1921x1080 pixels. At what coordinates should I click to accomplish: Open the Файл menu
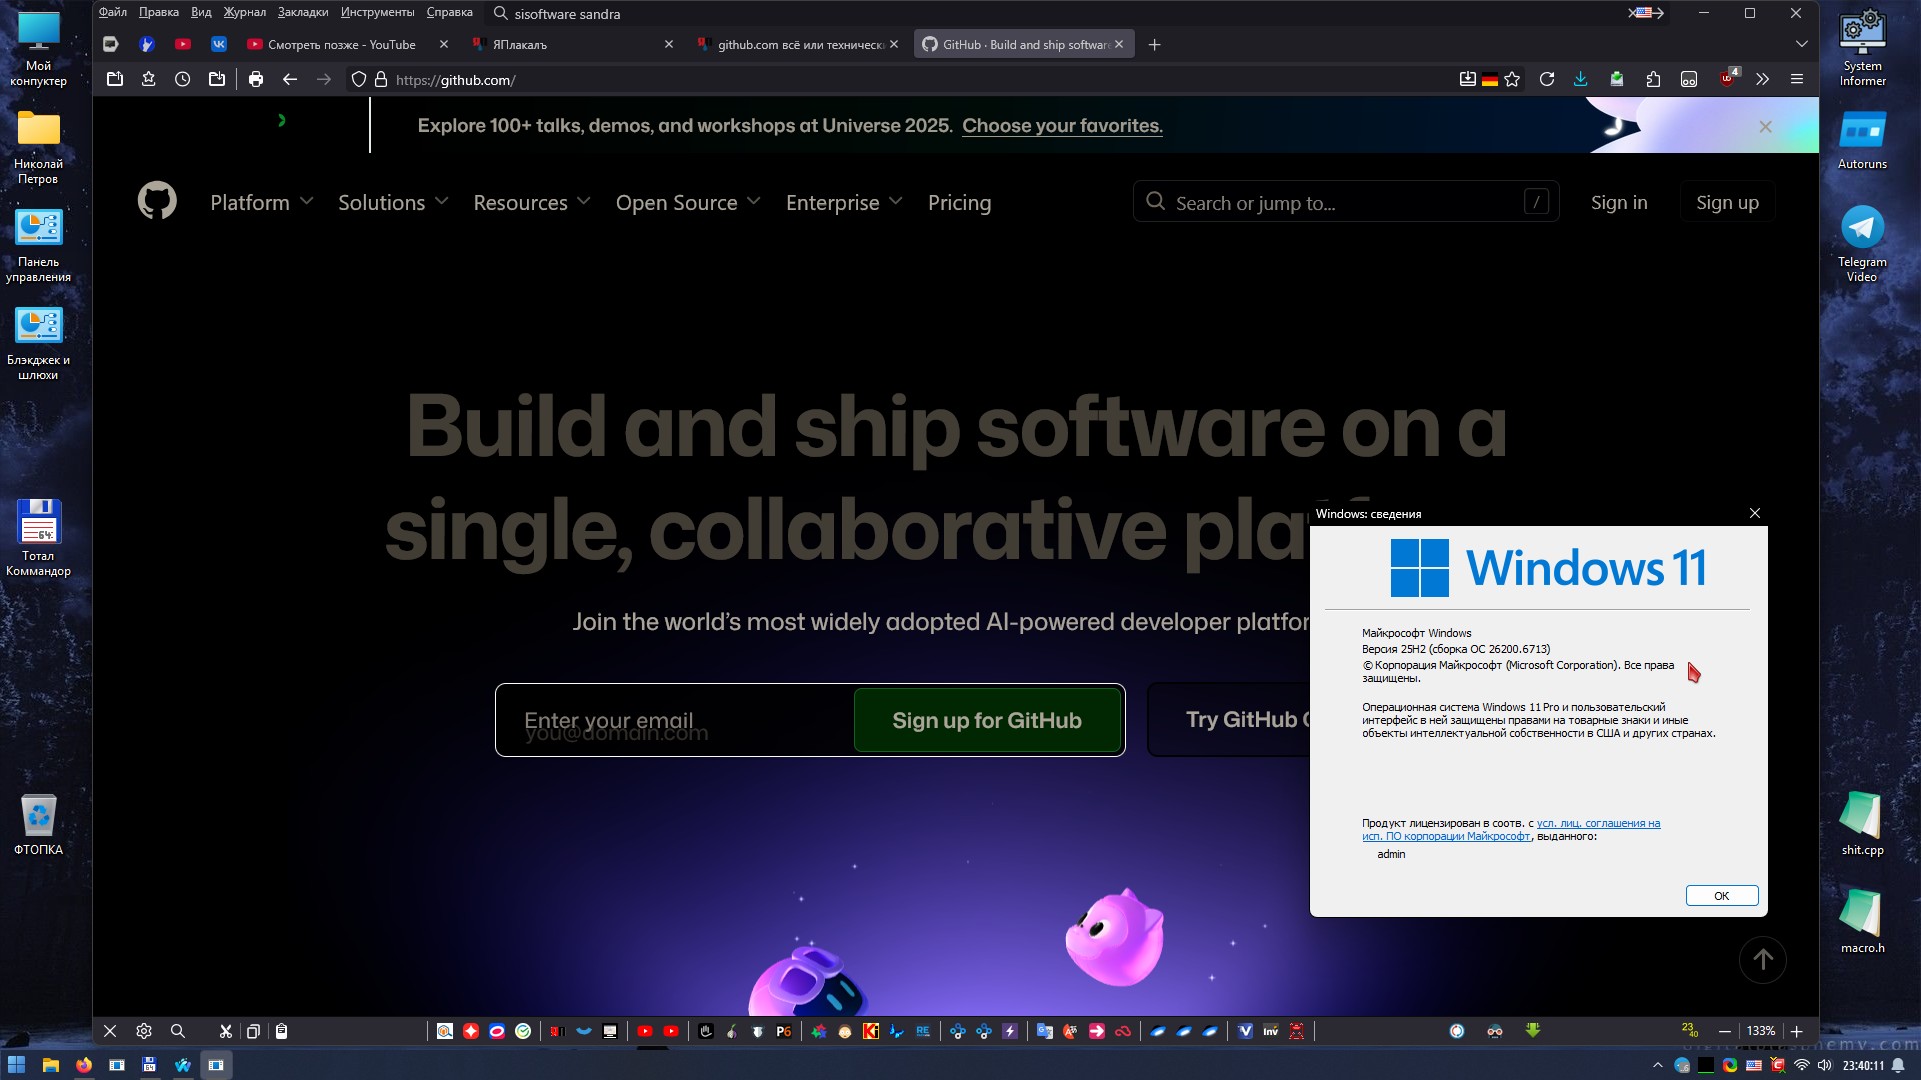(x=113, y=12)
